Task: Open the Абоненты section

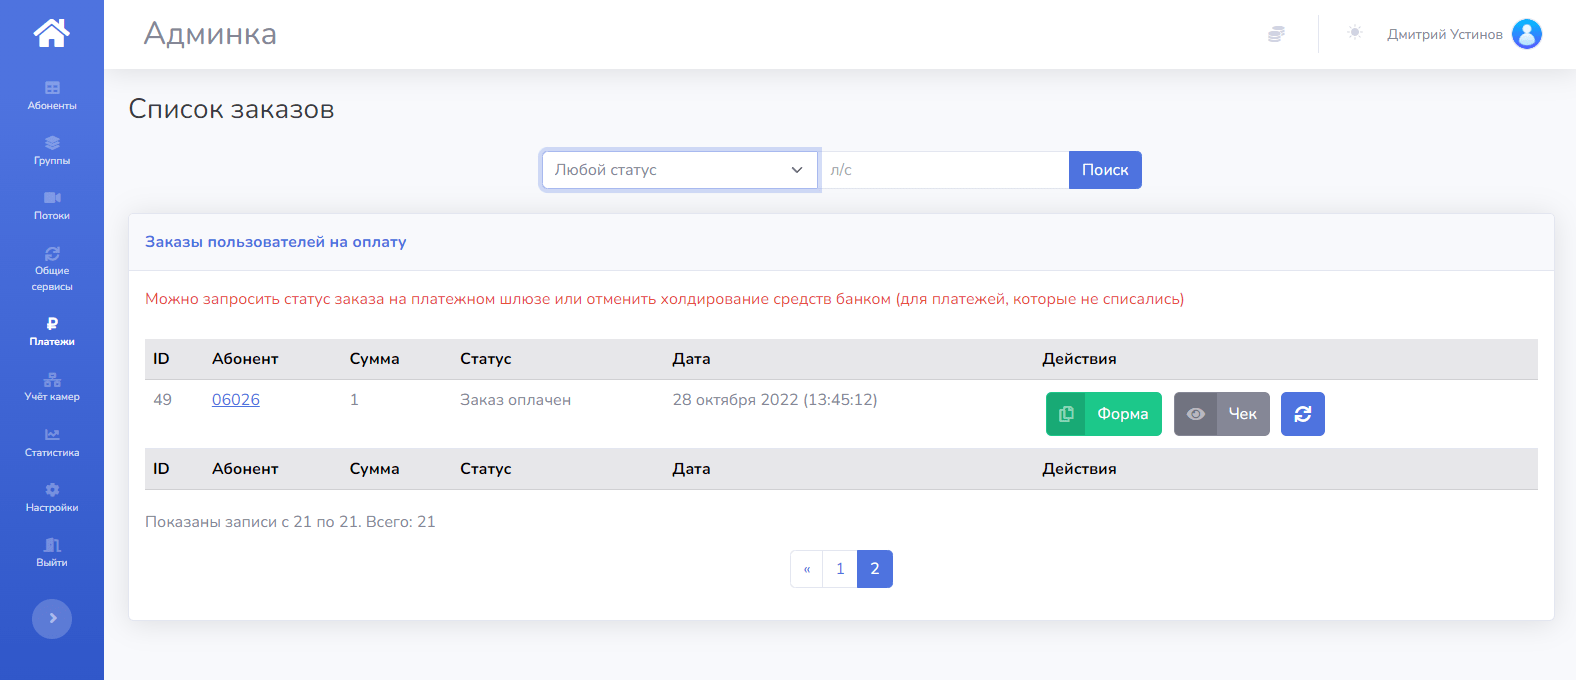Action: 52,95
